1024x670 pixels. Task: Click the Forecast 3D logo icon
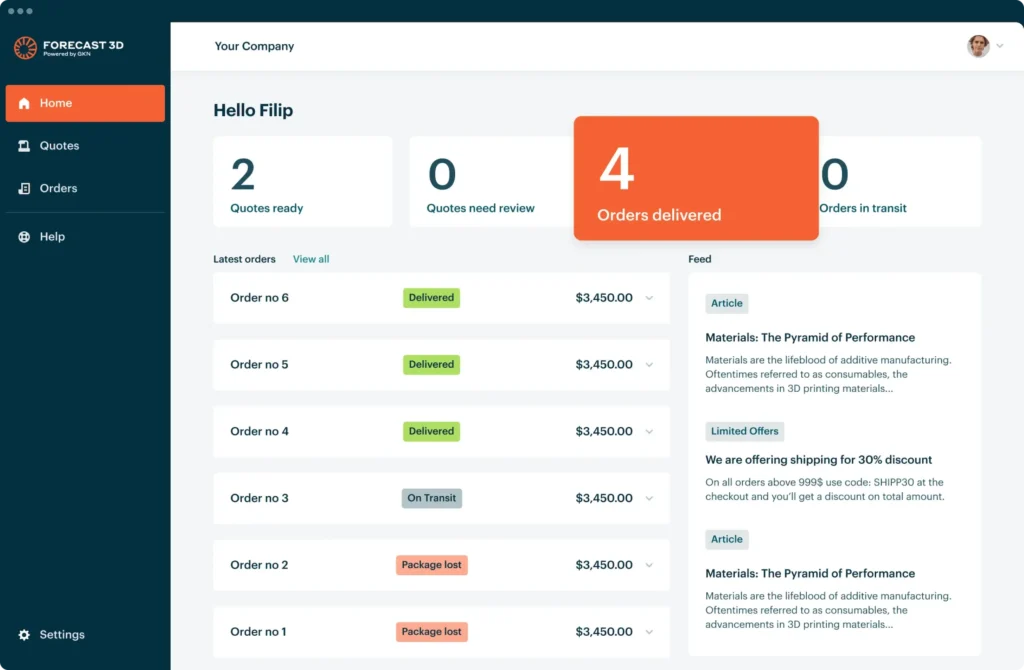point(25,48)
